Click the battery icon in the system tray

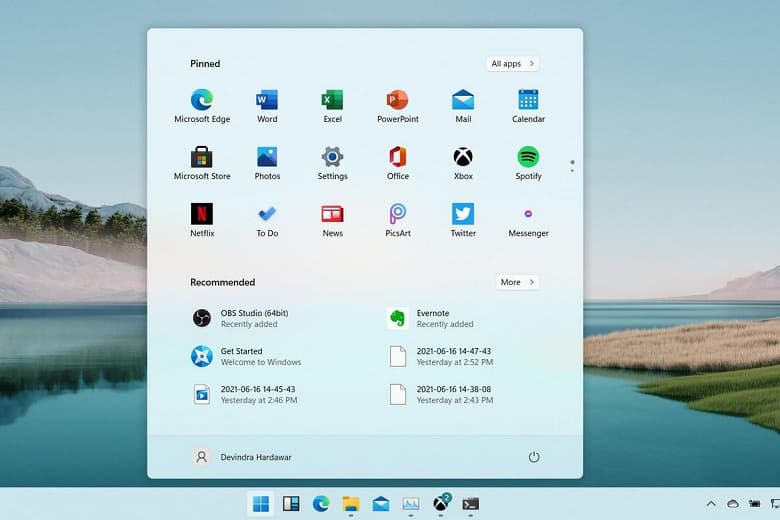755,504
